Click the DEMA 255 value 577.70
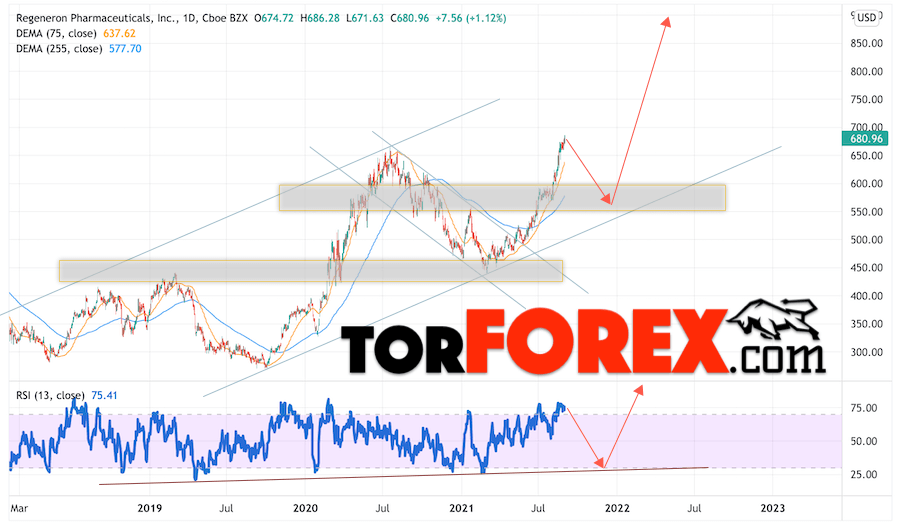 125,49
